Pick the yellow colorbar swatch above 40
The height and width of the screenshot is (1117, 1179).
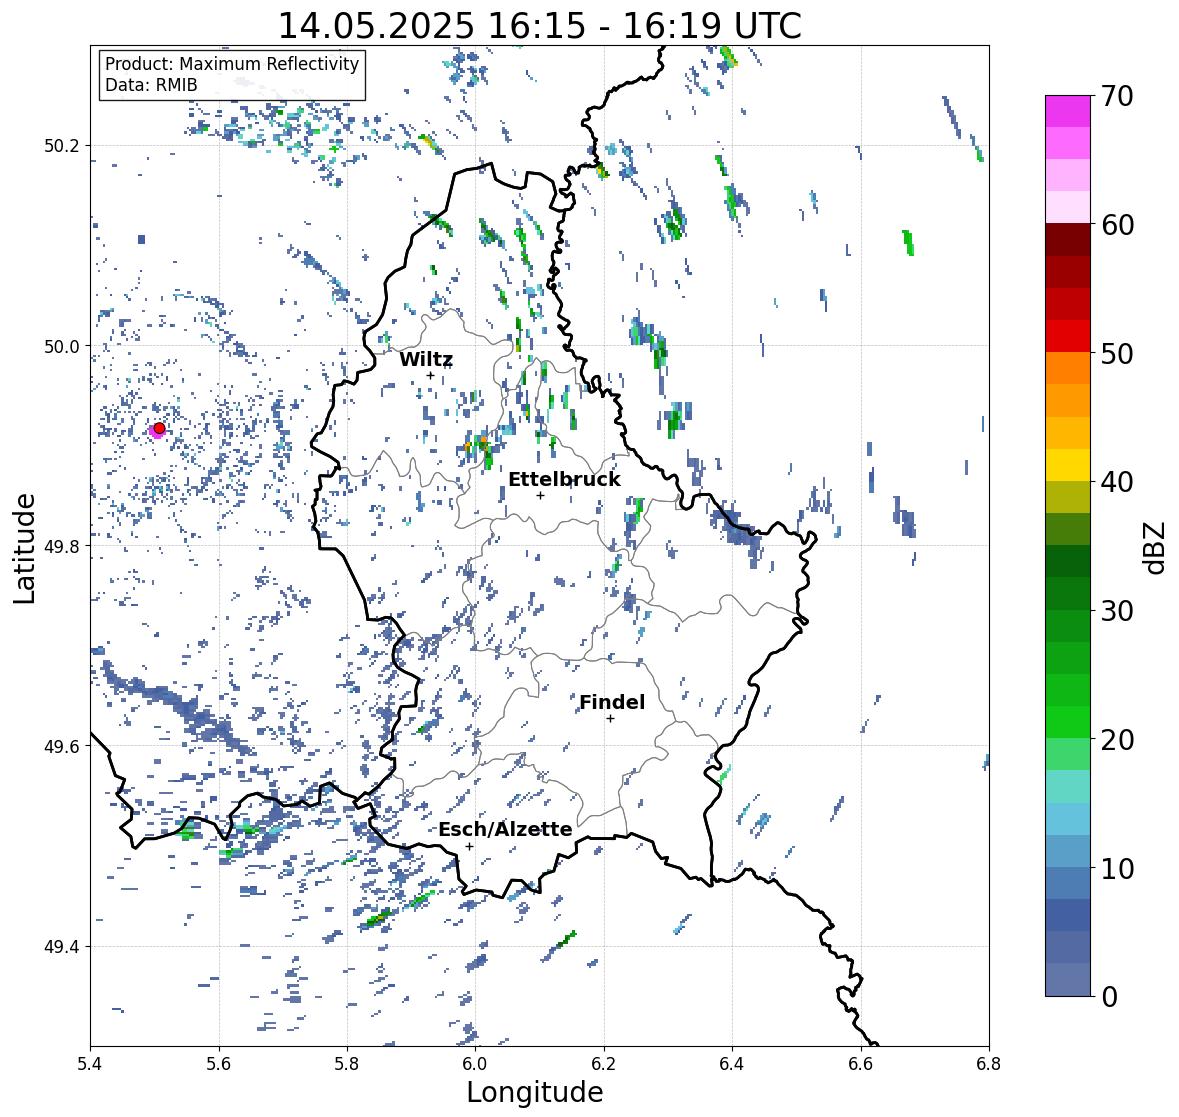tap(1068, 465)
